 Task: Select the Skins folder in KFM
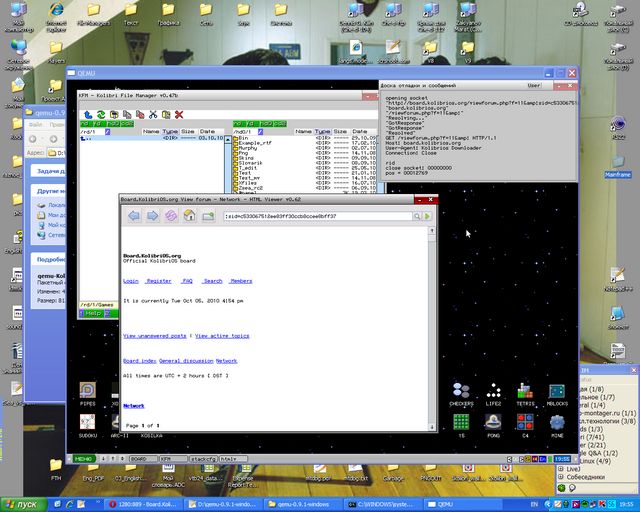pos(246,158)
